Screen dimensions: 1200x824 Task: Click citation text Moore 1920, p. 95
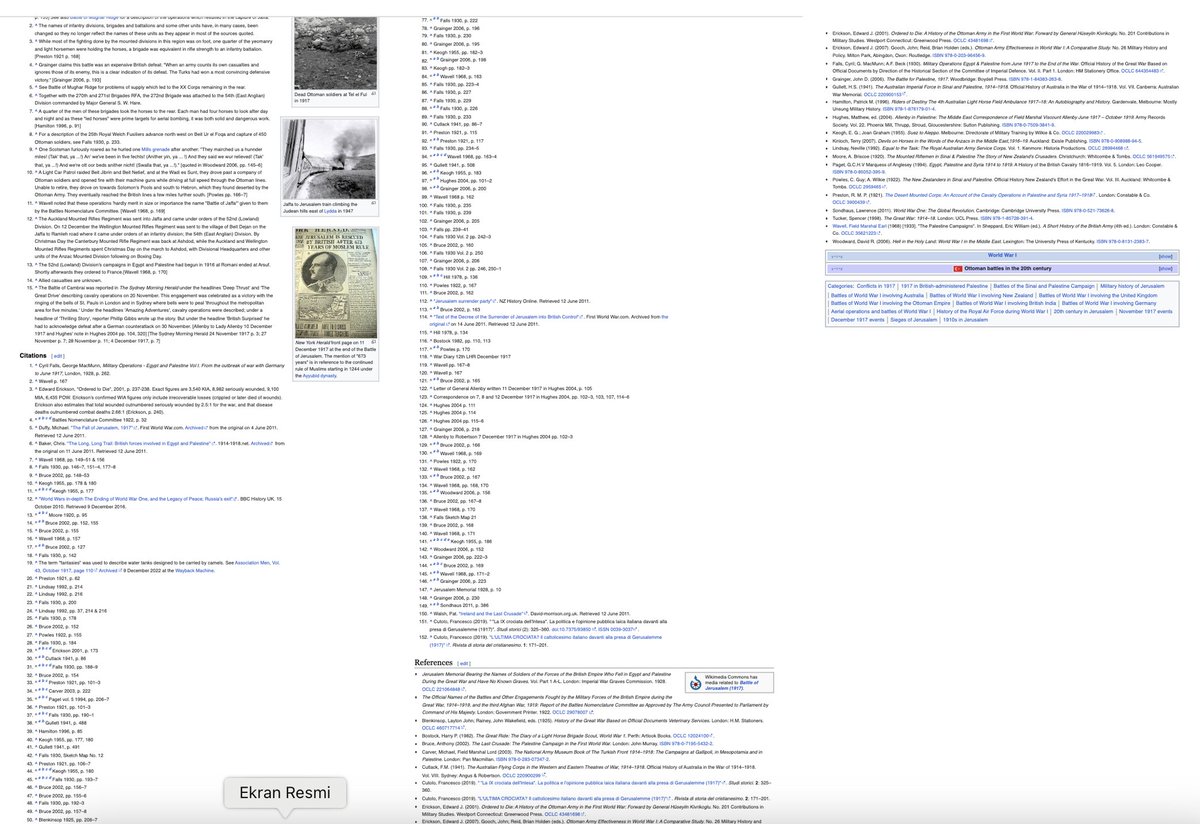tap(68, 515)
